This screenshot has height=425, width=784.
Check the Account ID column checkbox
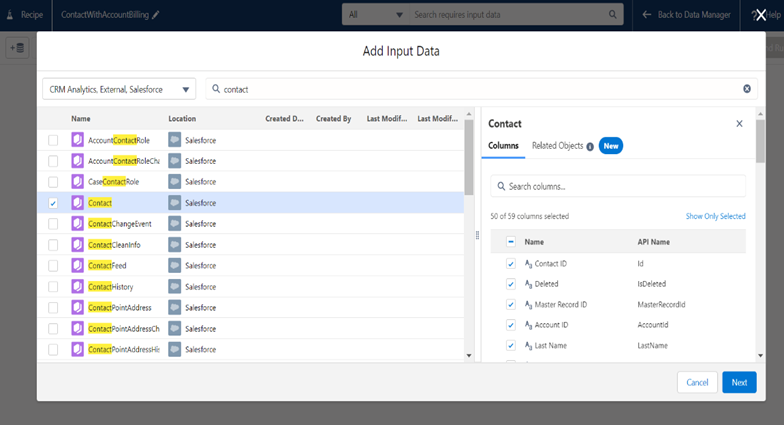pos(510,325)
